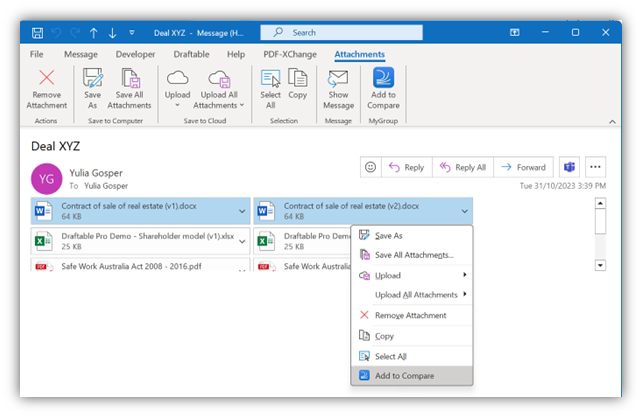Switch to the Message ribbon tab

81,54
